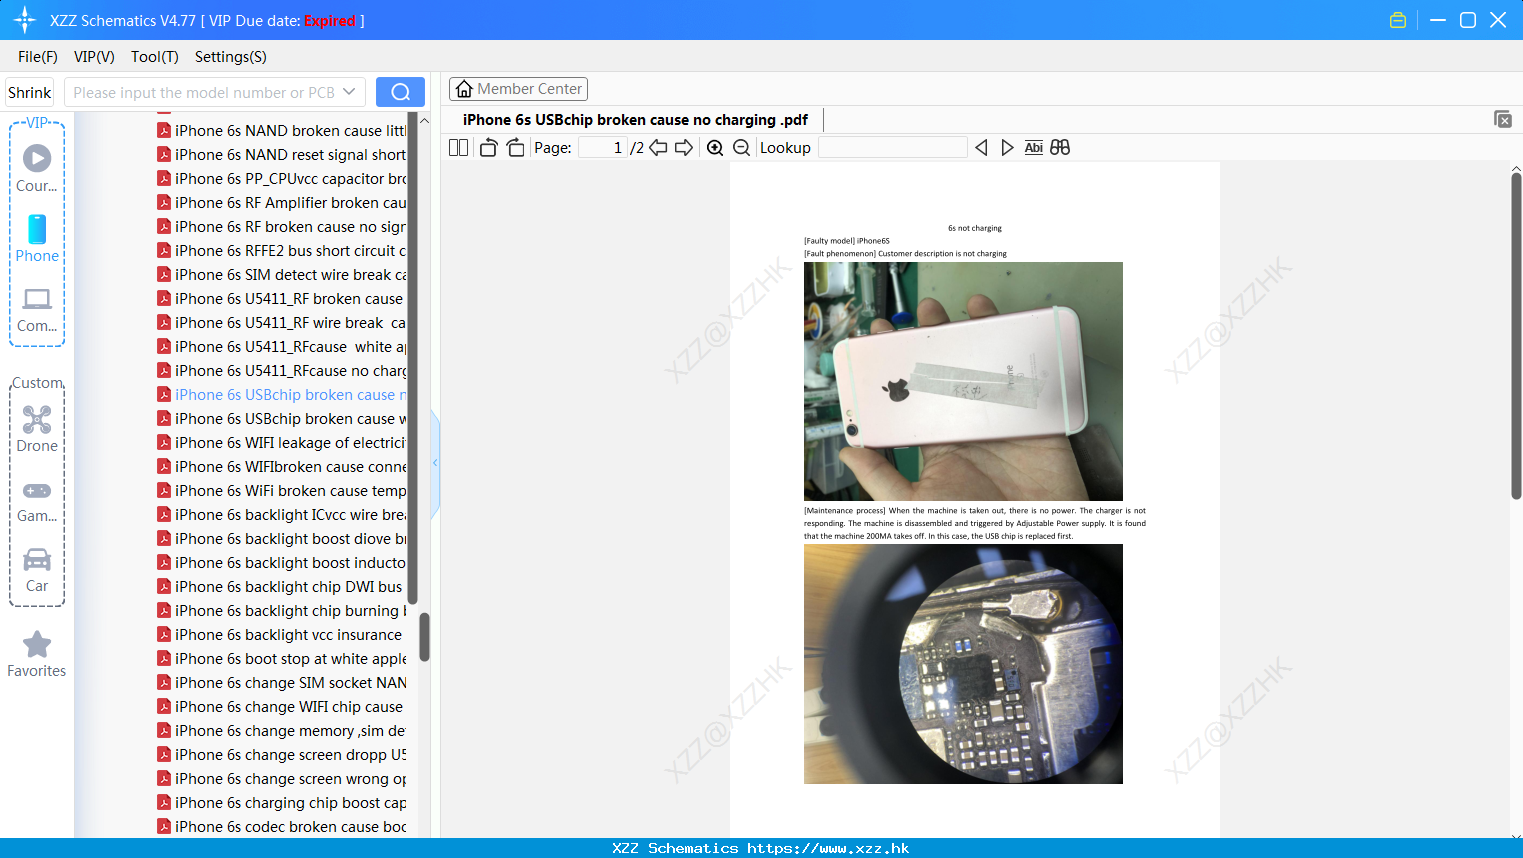Open the Tool(T) menu
The height and width of the screenshot is (858, 1523).
tap(155, 57)
